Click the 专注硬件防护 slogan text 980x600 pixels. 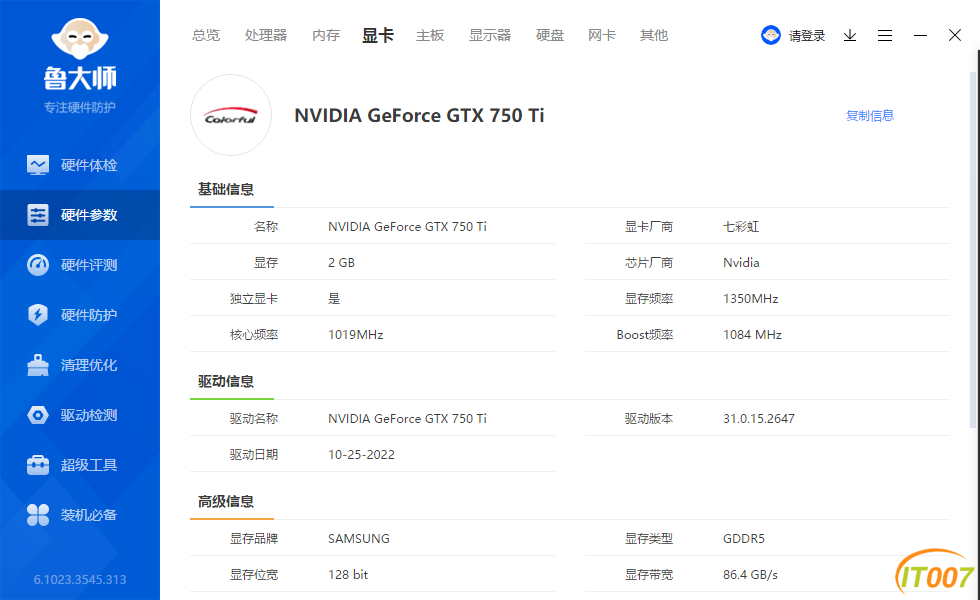(80, 108)
